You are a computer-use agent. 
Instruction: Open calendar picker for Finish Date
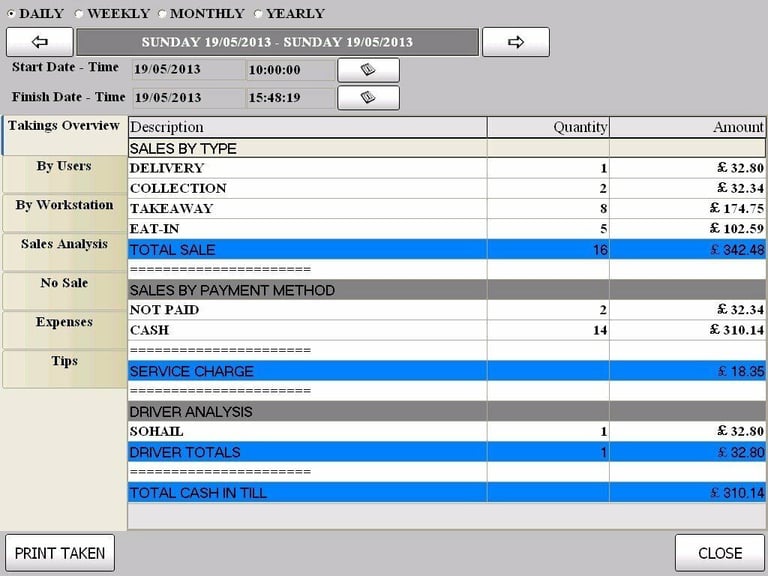pos(368,98)
